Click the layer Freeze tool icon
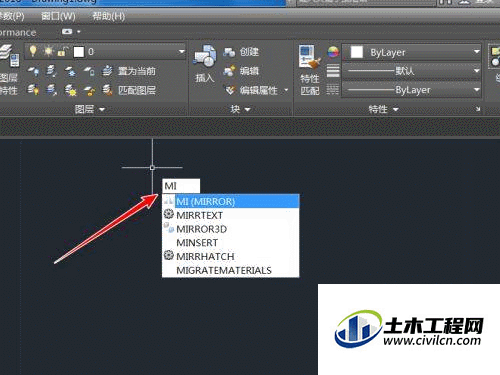 coord(70,71)
